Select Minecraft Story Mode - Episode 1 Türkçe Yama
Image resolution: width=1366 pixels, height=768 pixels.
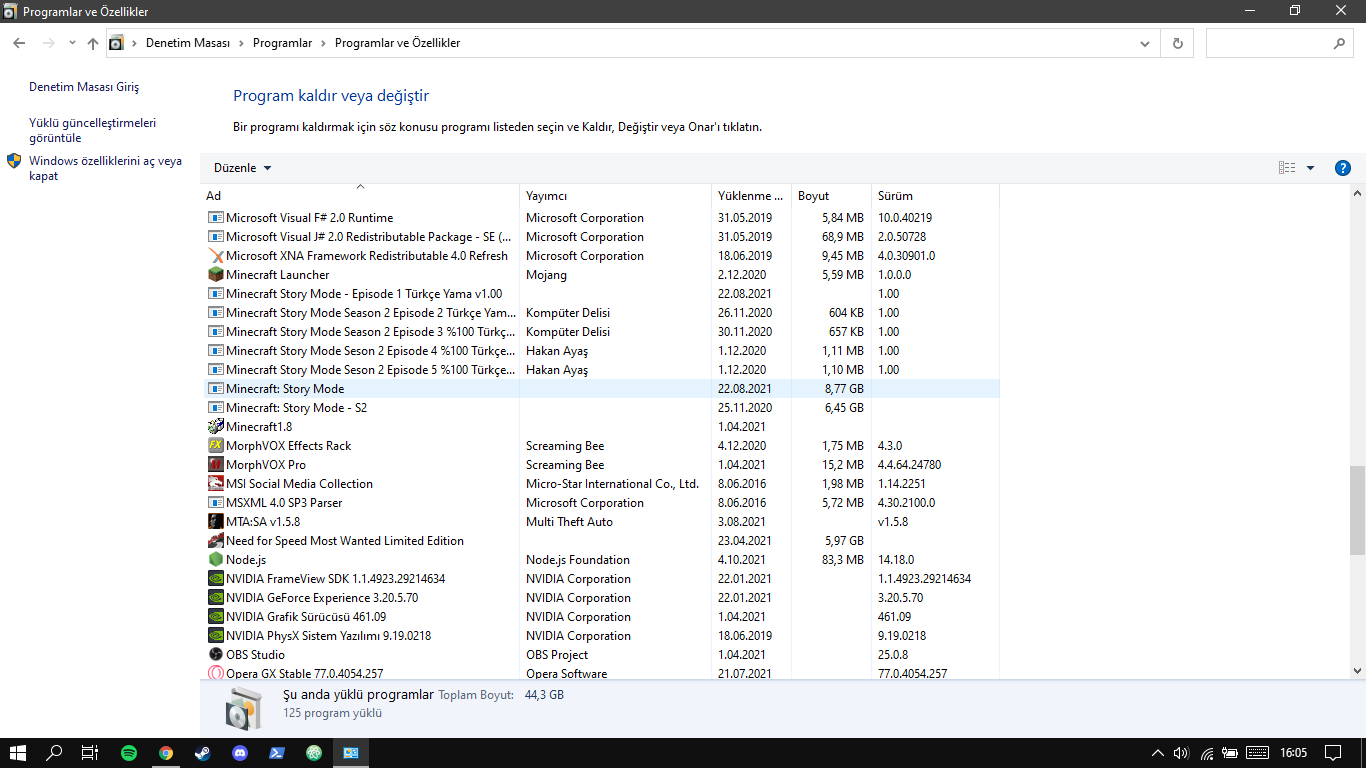coord(602,294)
